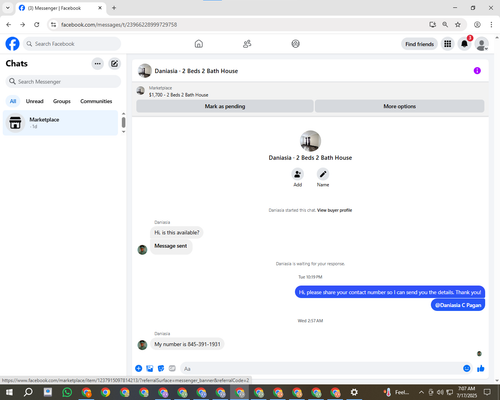This screenshot has height=400, width=500.
Task: Open the Marketplace chat entry
Action: 60,123
